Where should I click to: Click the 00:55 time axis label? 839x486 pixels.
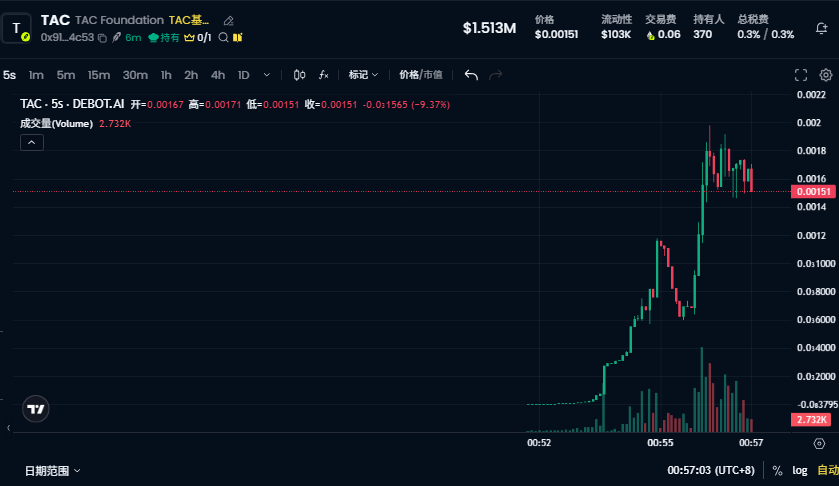(x=660, y=443)
